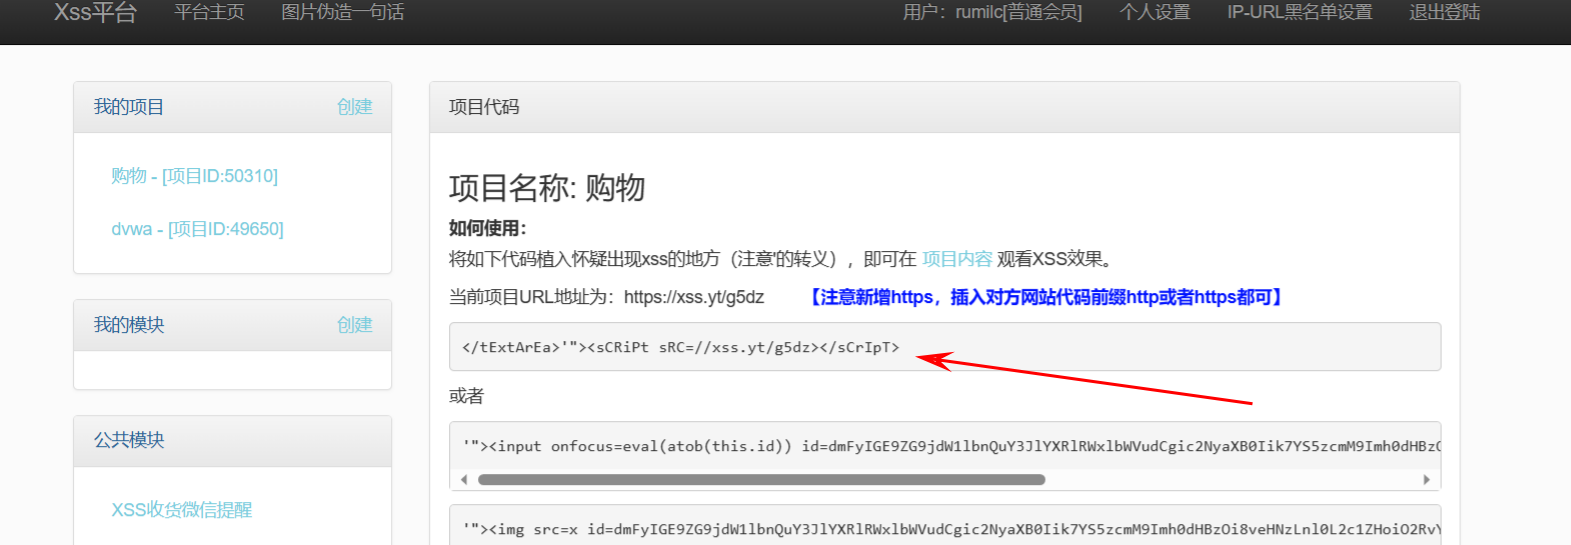The width and height of the screenshot is (1571, 545).
Task: Click user label rumilc[普通会员]
Action: pos(992,12)
